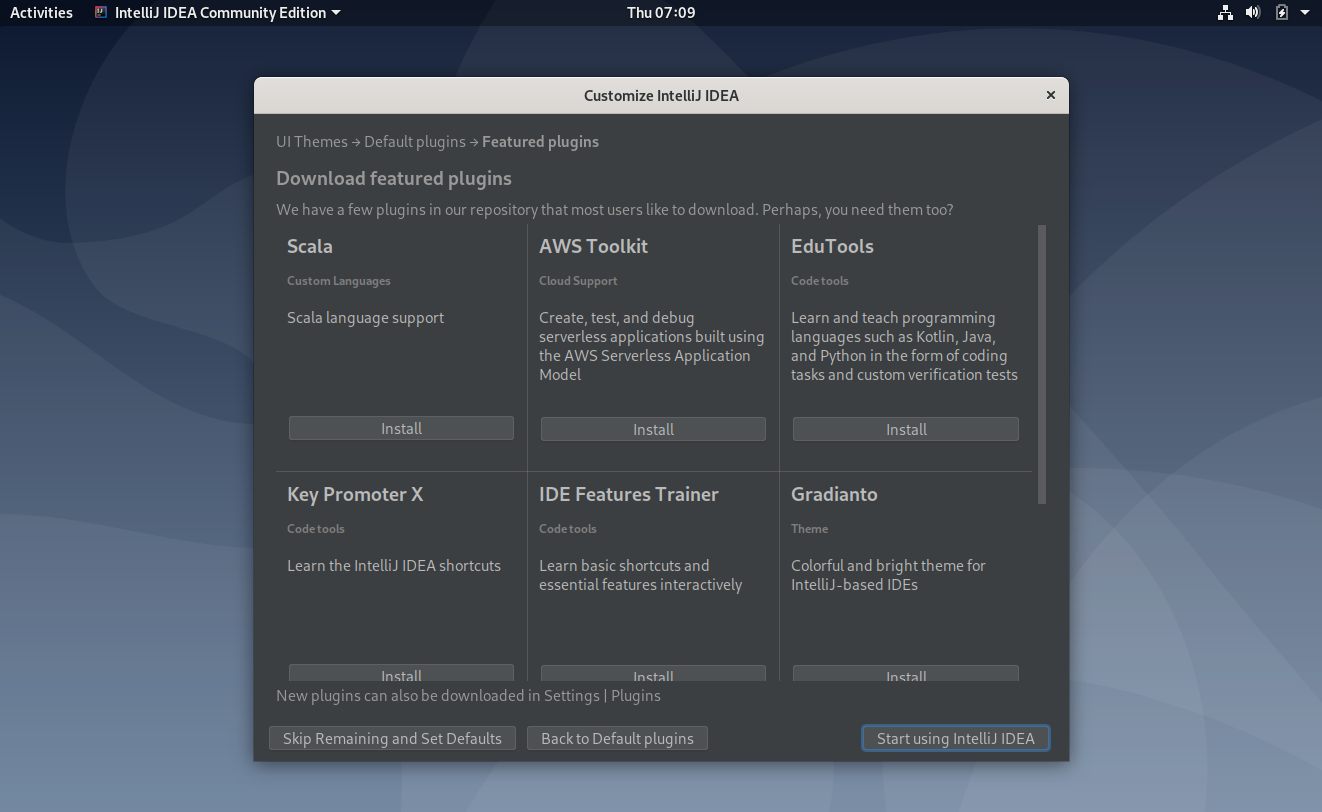Install the Key Promoter X plugin
1322x812 pixels.
401,673
